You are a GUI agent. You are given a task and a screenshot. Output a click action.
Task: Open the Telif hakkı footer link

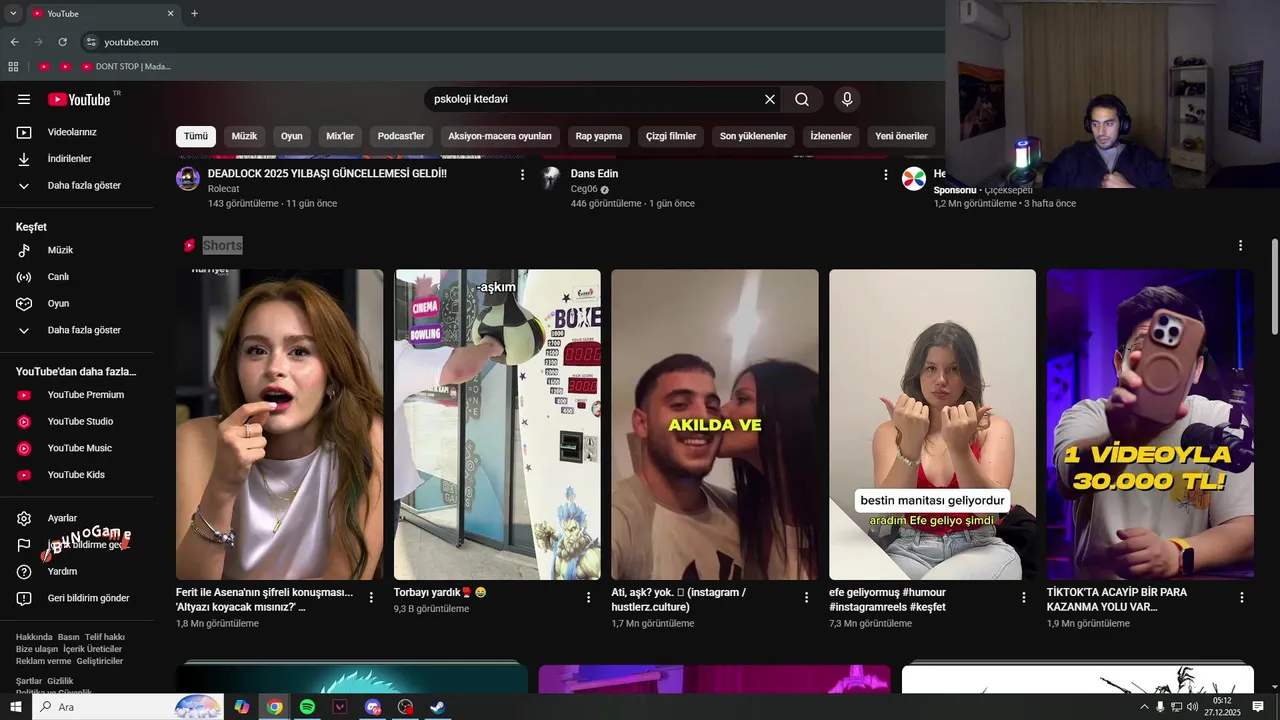[105, 637]
